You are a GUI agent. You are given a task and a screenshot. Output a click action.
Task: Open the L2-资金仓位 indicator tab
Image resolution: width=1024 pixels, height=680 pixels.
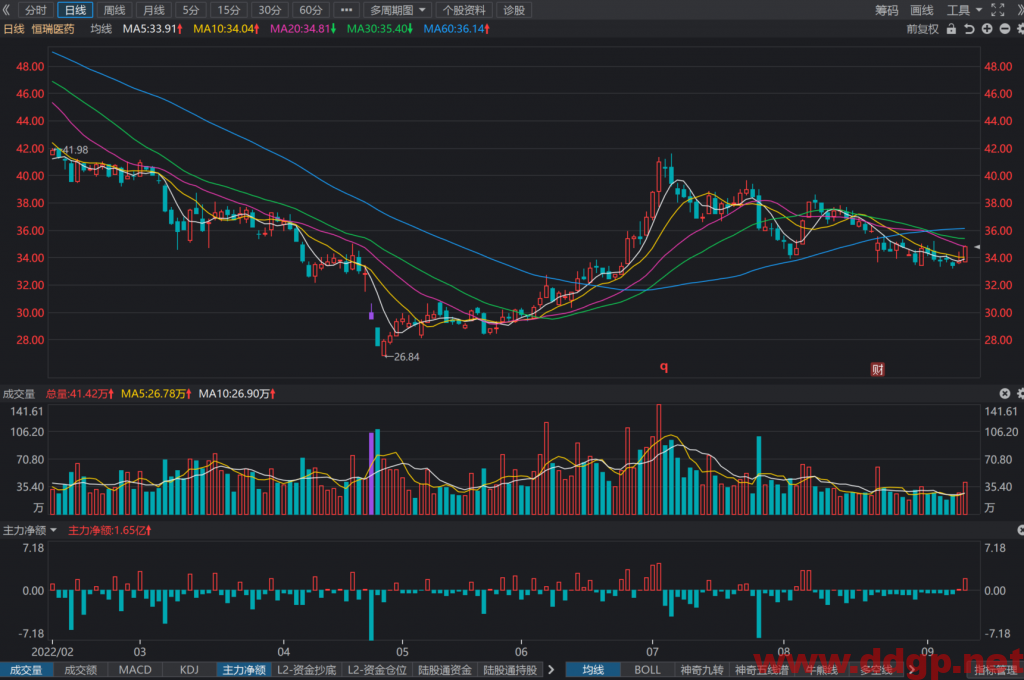[x=377, y=670]
